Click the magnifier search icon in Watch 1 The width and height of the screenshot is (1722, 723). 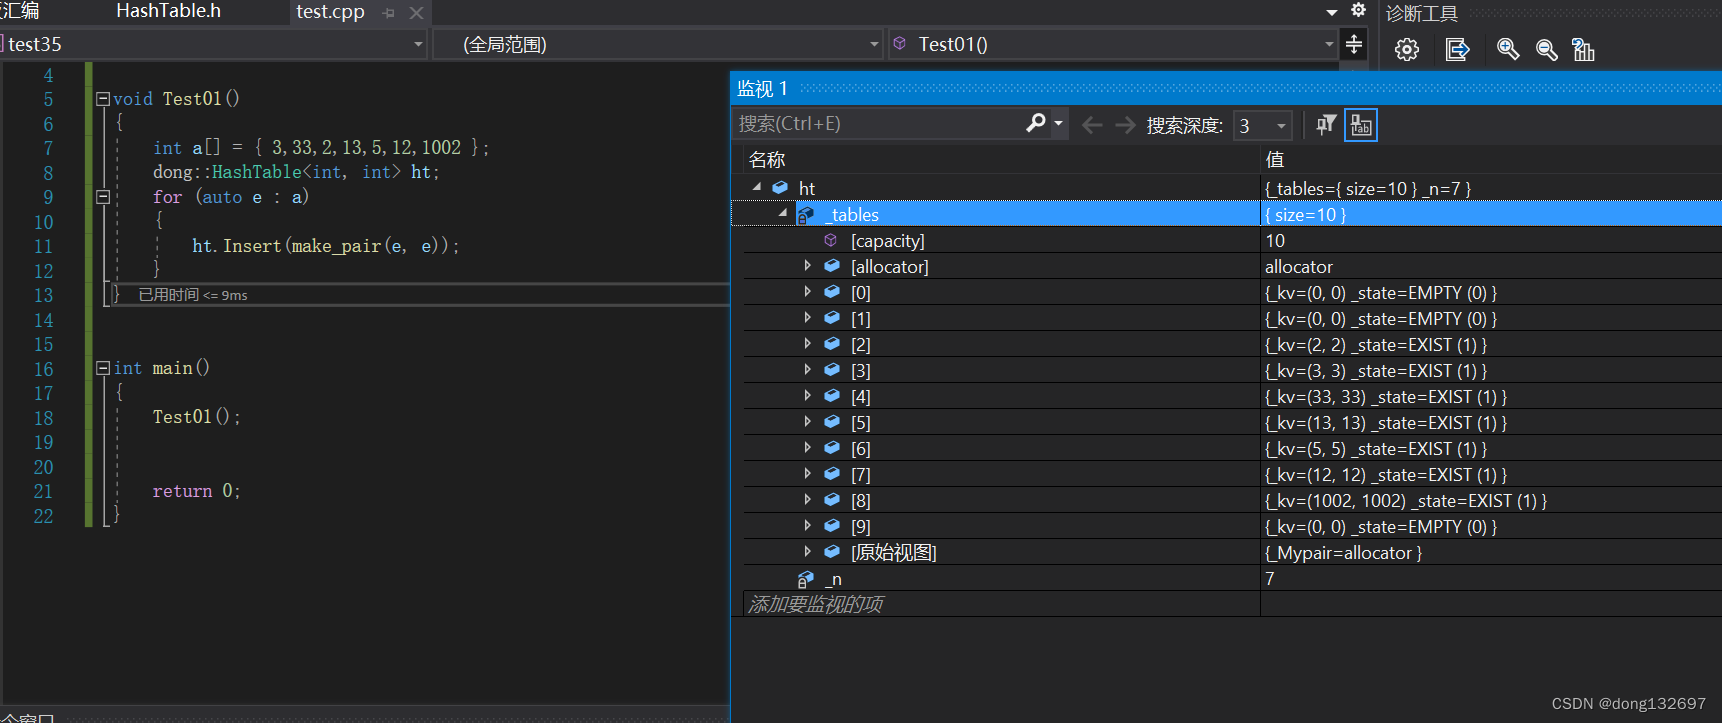pos(1036,123)
